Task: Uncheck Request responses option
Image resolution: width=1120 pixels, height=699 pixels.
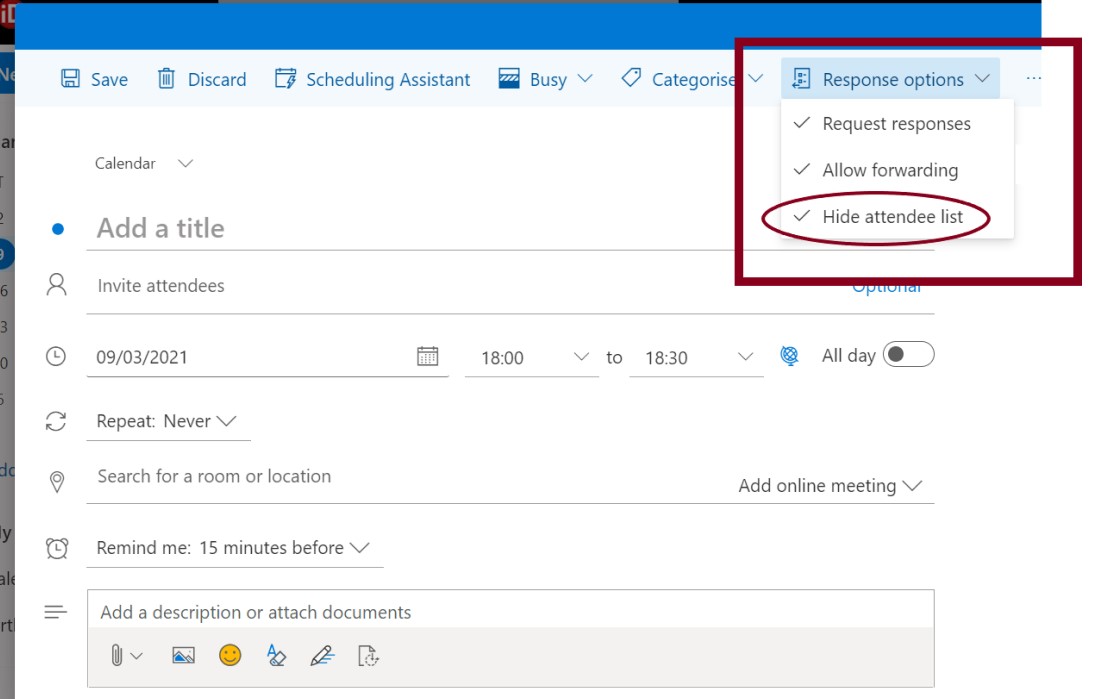Action: point(895,124)
